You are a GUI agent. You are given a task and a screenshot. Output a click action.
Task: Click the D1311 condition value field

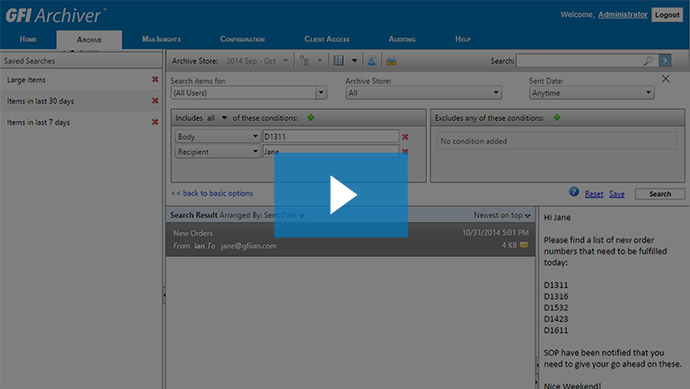pos(331,136)
